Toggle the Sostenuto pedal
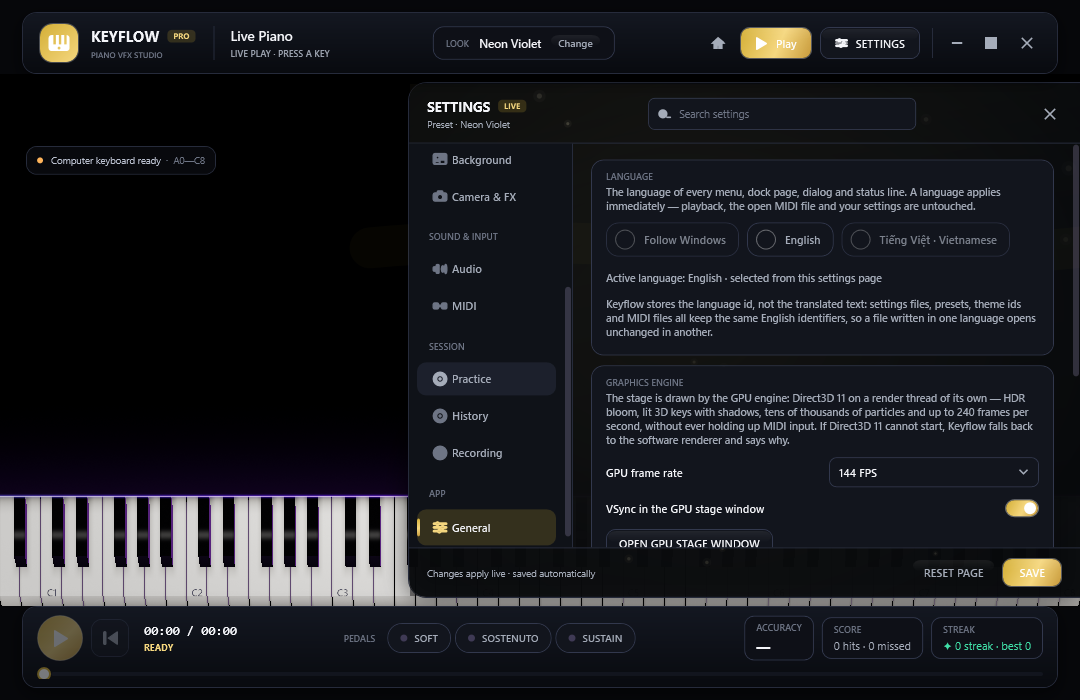 503,638
